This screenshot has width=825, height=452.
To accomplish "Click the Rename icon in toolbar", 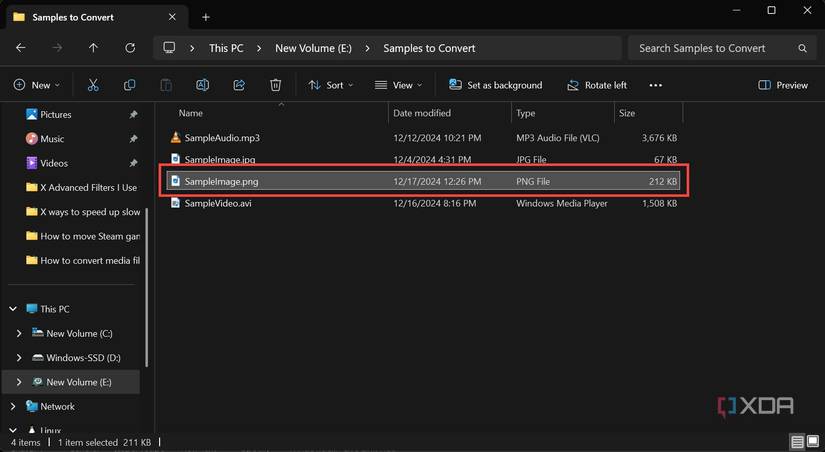I will (x=203, y=85).
